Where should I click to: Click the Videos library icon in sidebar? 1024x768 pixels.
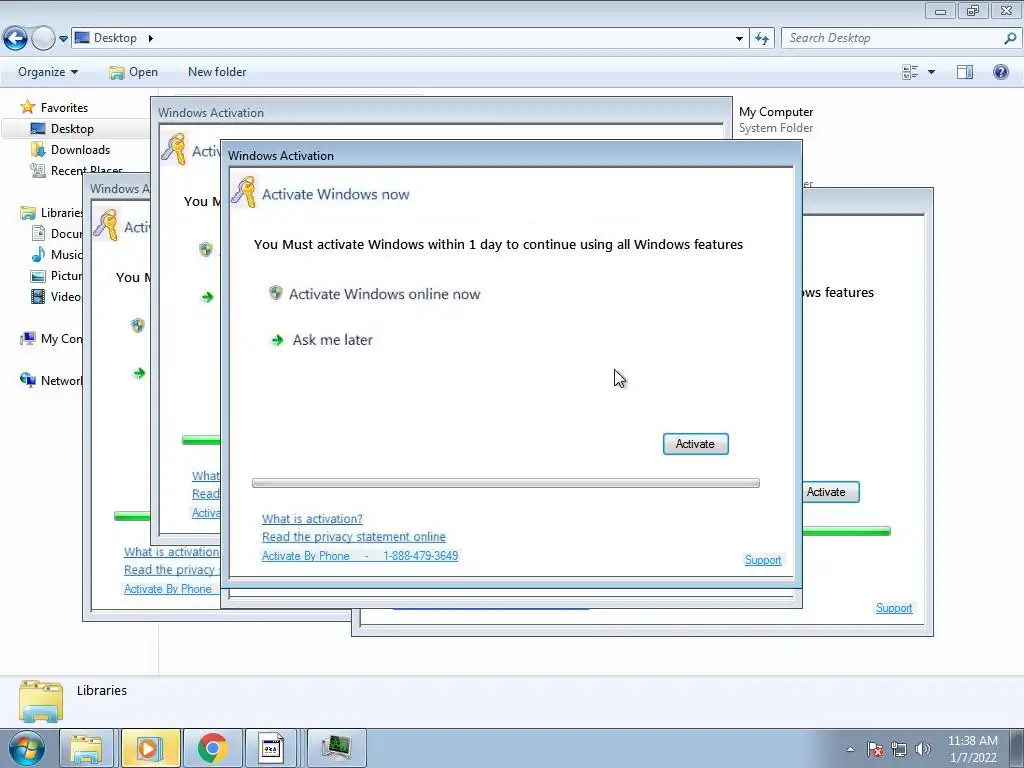click(39, 296)
